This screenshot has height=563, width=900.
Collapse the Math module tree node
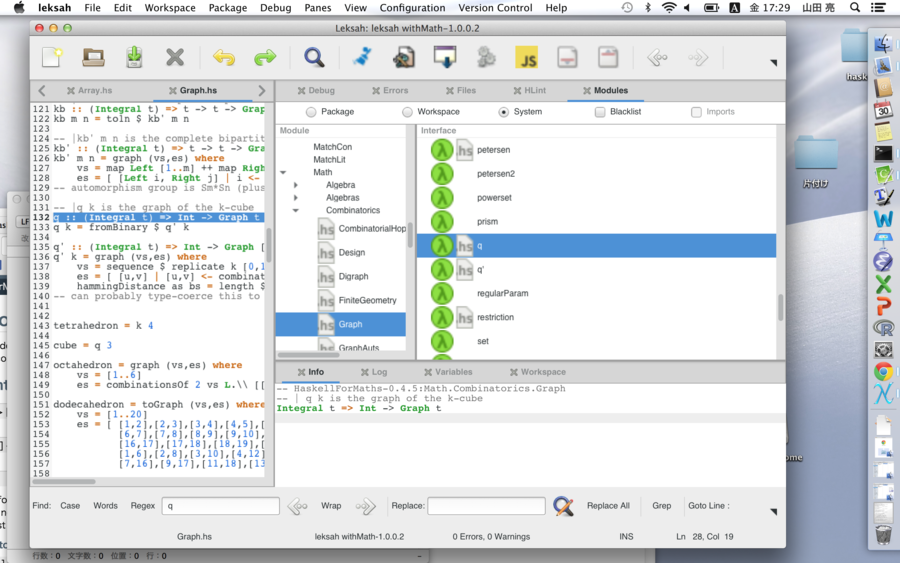click(283, 172)
